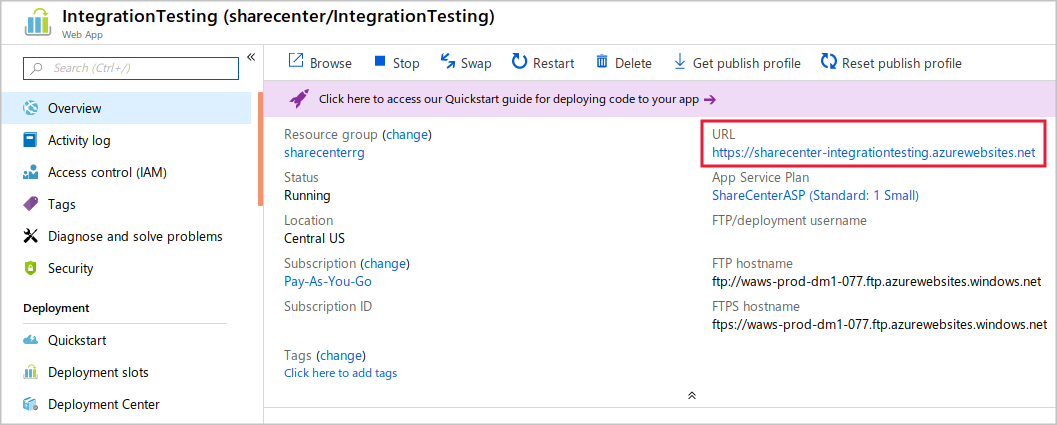
Task: Click the Web App icon in header
Action: 38,22
